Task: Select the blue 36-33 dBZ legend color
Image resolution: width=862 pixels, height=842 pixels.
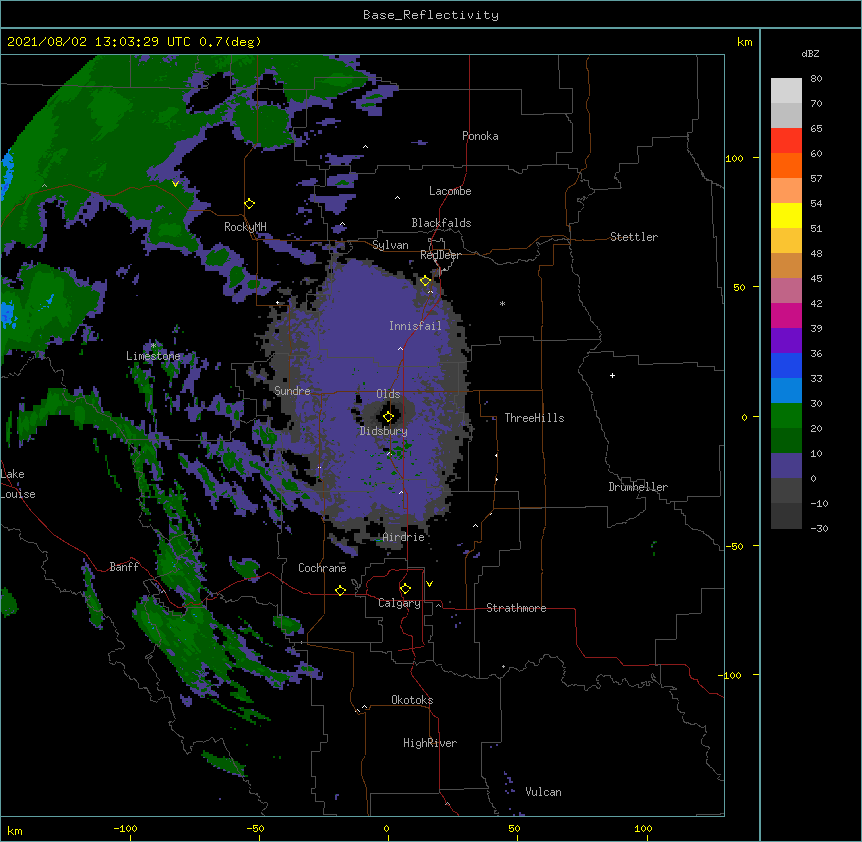Action: point(786,365)
